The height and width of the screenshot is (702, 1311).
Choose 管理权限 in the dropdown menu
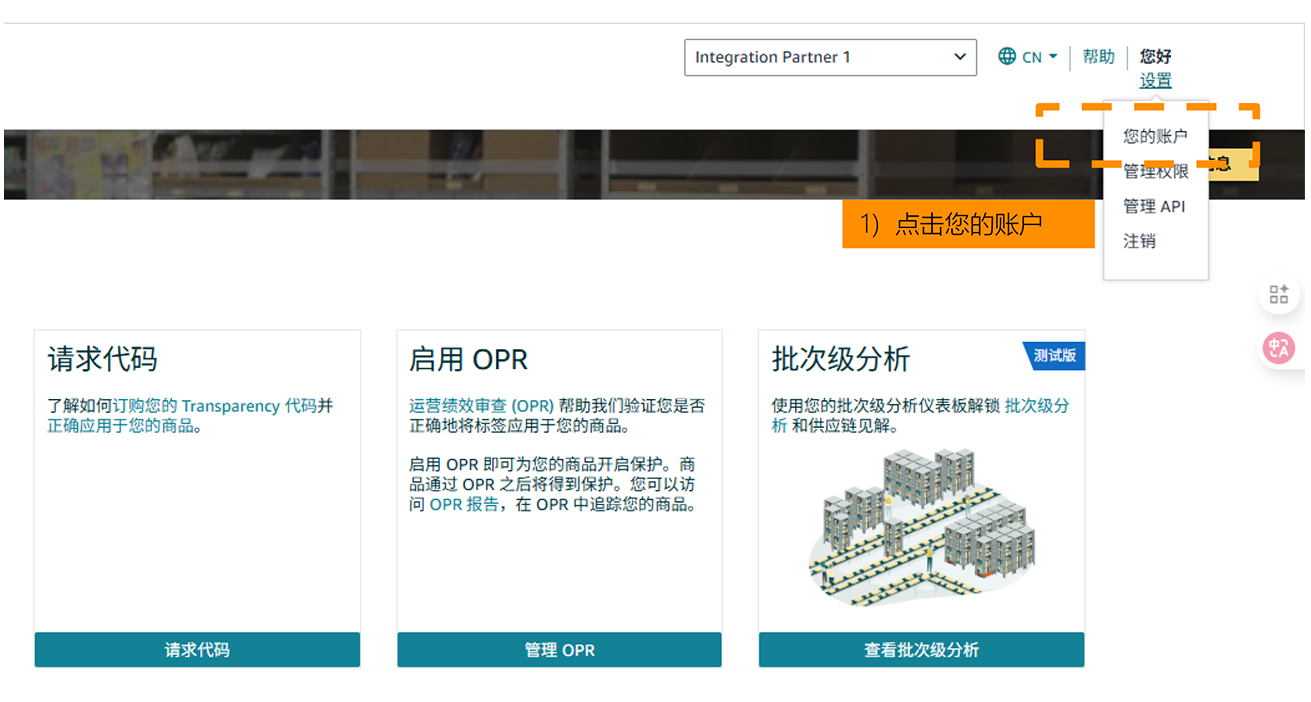point(1156,171)
